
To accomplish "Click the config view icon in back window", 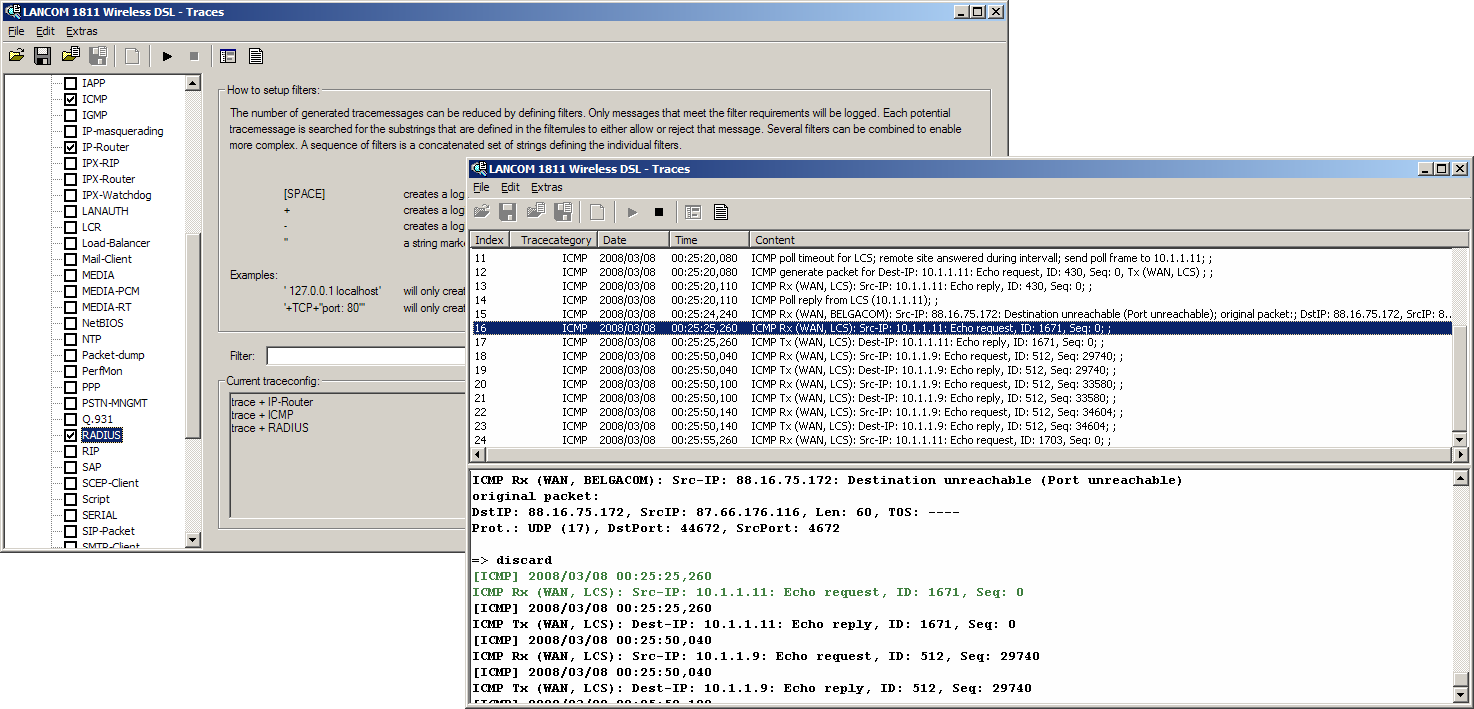I will tap(228, 56).
